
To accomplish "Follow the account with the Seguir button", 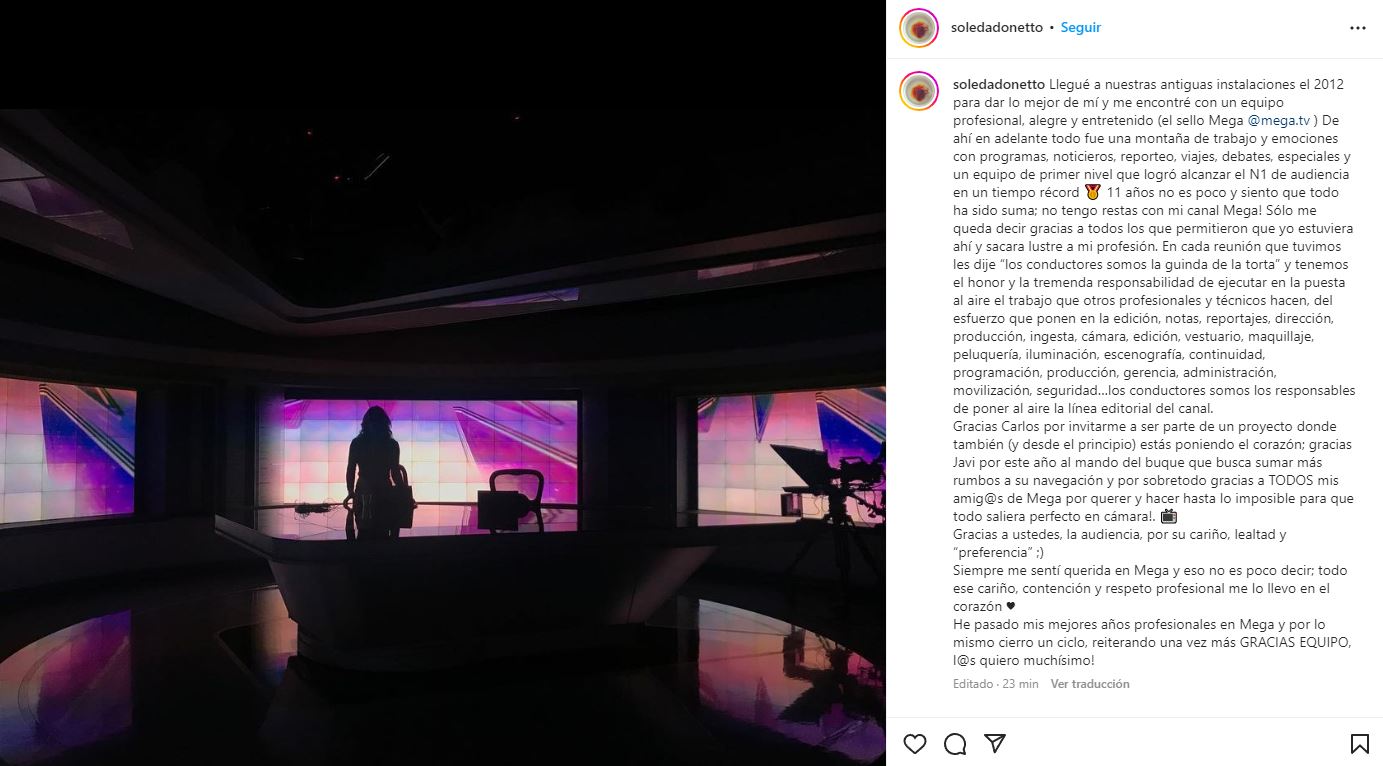I will tap(1081, 28).
